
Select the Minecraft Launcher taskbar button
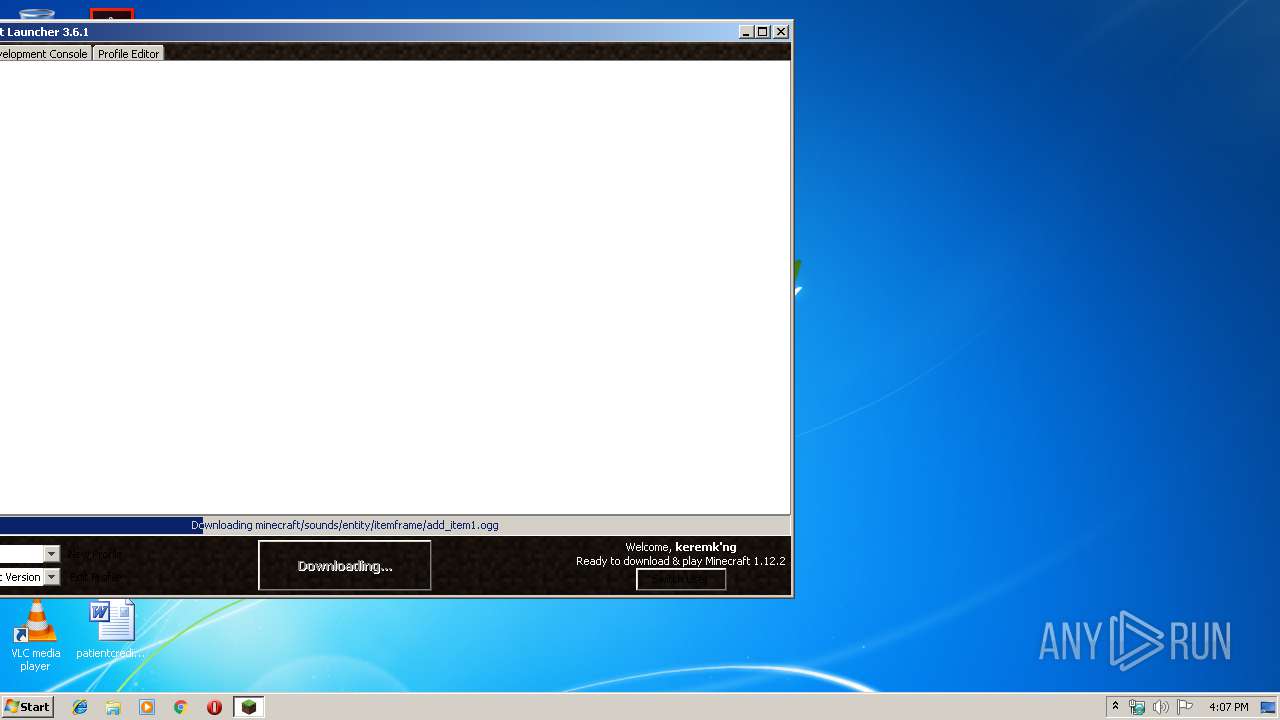tap(248, 707)
